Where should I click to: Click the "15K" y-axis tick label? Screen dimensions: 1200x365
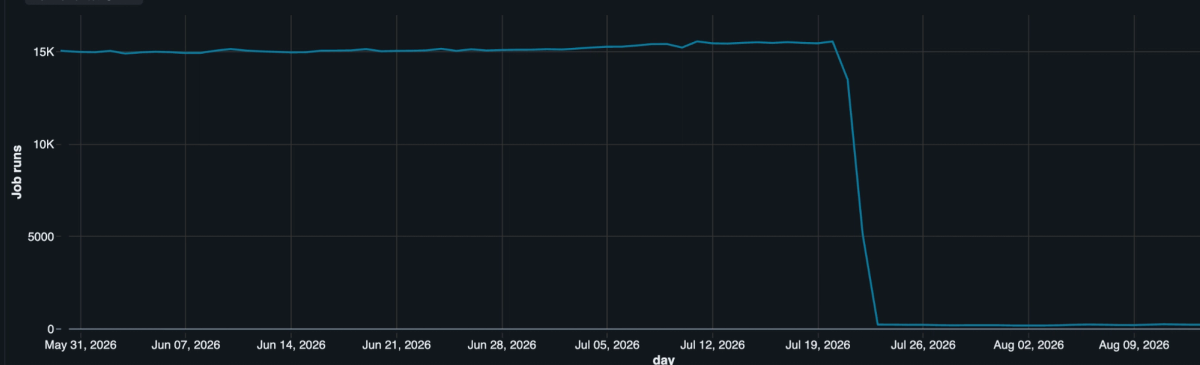43,51
